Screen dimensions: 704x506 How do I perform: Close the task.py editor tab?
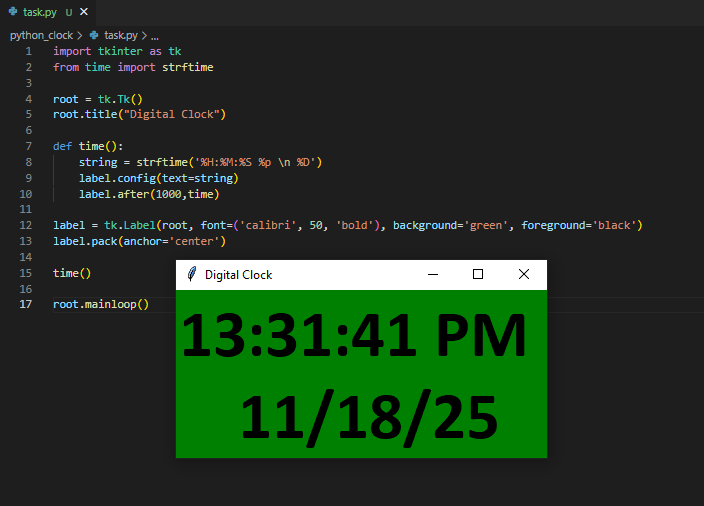coord(84,12)
